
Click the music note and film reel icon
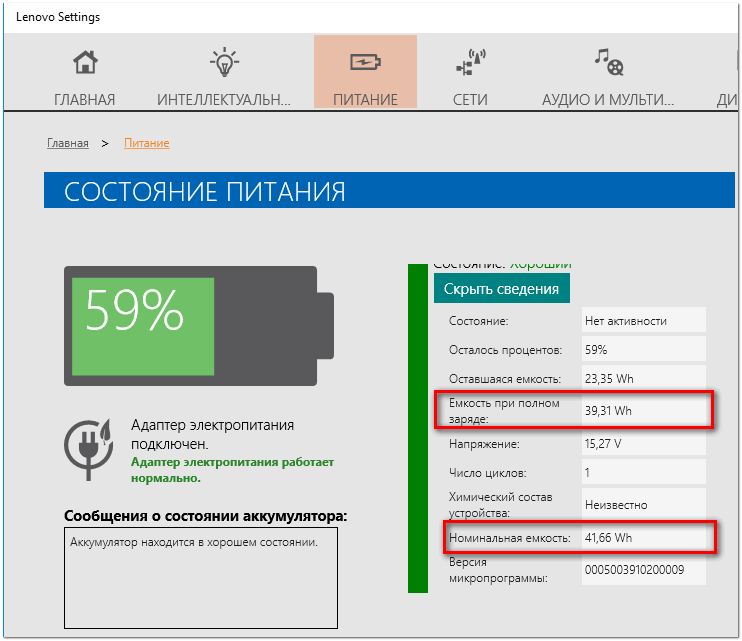pos(608,63)
